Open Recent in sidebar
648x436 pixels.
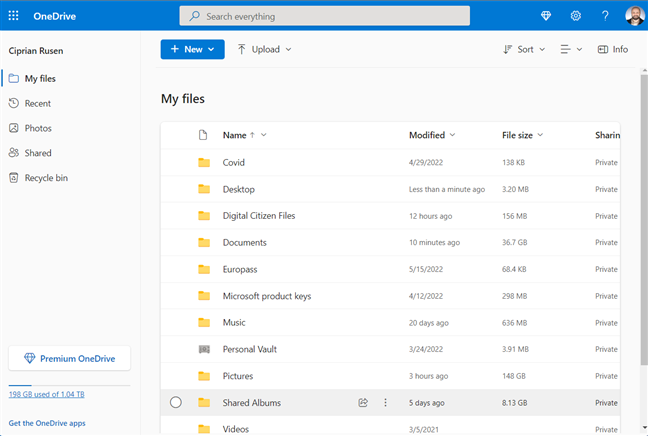click(x=38, y=103)
